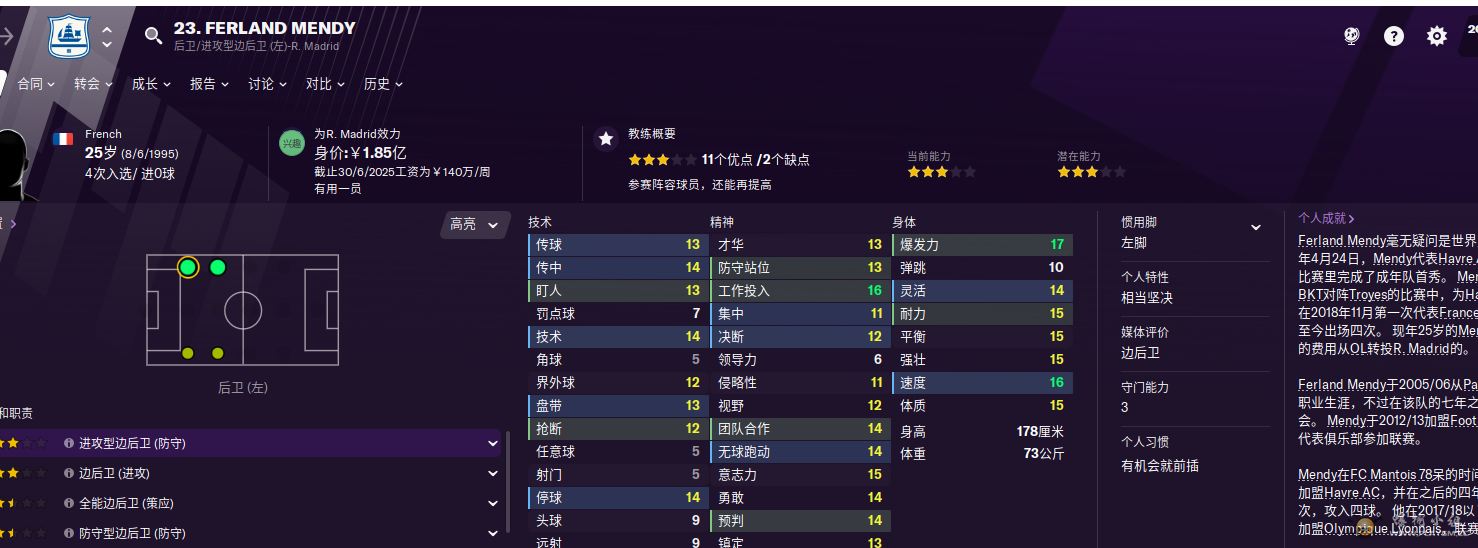Click the 相当坚决 personality text
The height and width of the screenshot is (548, 1478).
(1147, 298)
